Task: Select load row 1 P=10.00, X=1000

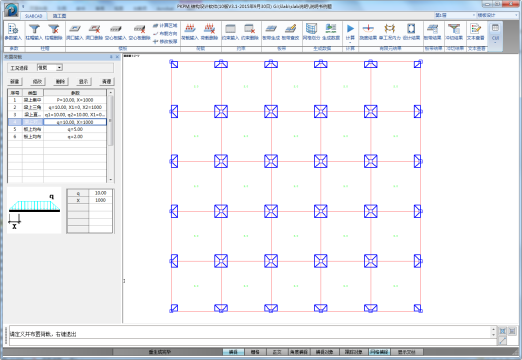Action: 57,100
